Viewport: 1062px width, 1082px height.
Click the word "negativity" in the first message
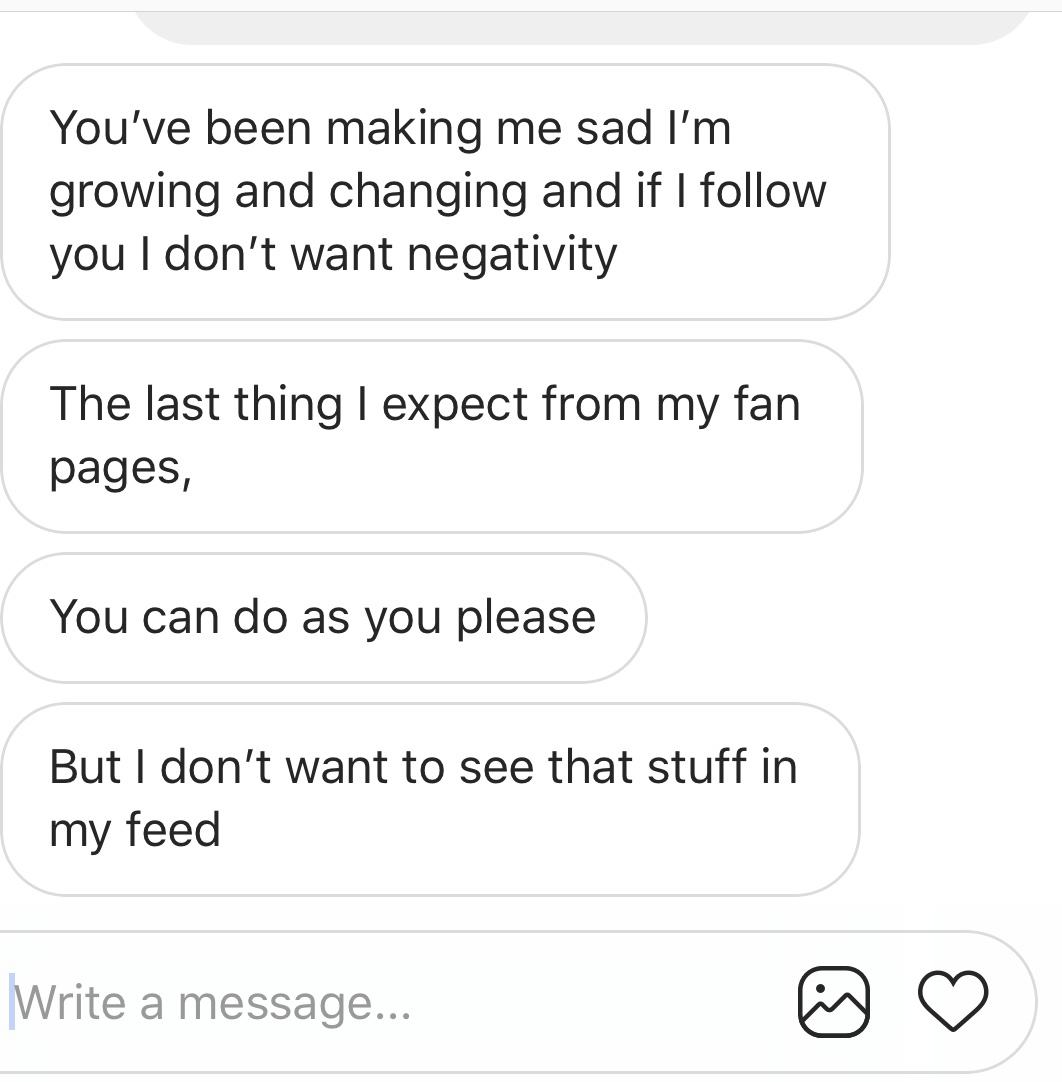(512, 254)
